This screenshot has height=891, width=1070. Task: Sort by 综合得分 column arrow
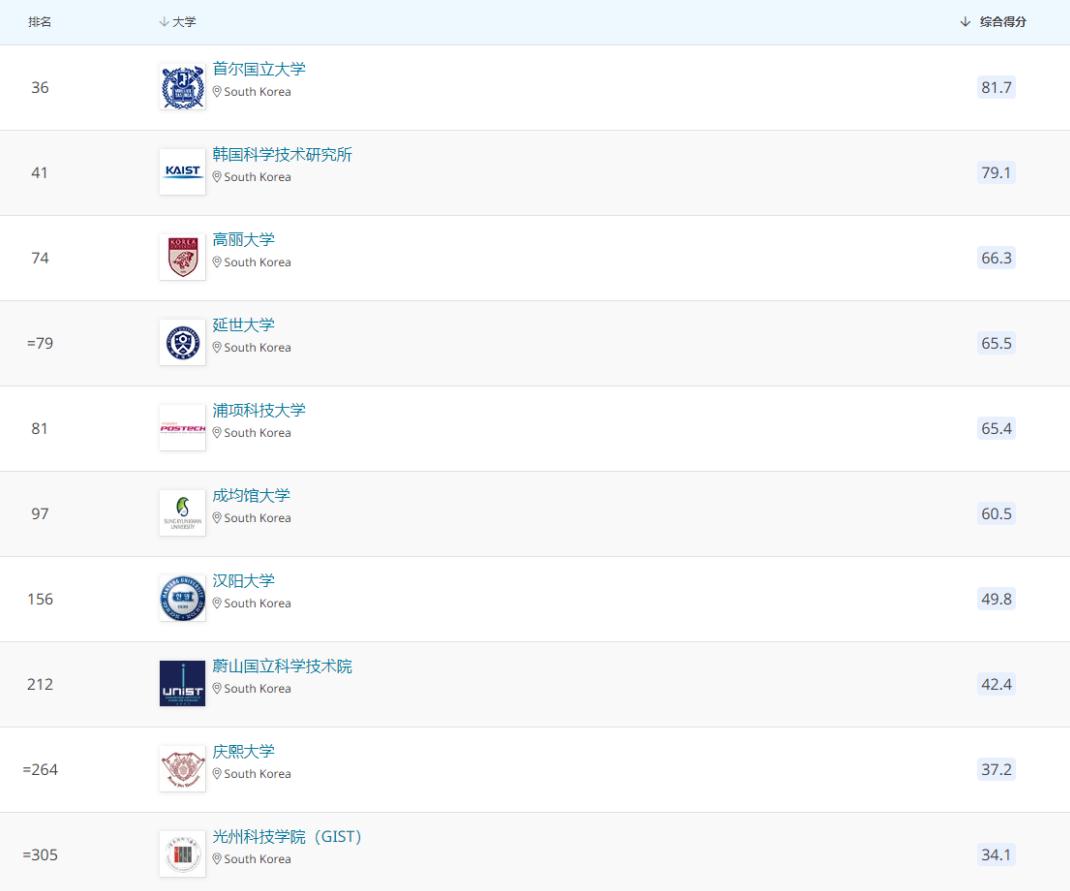[965, 22]
